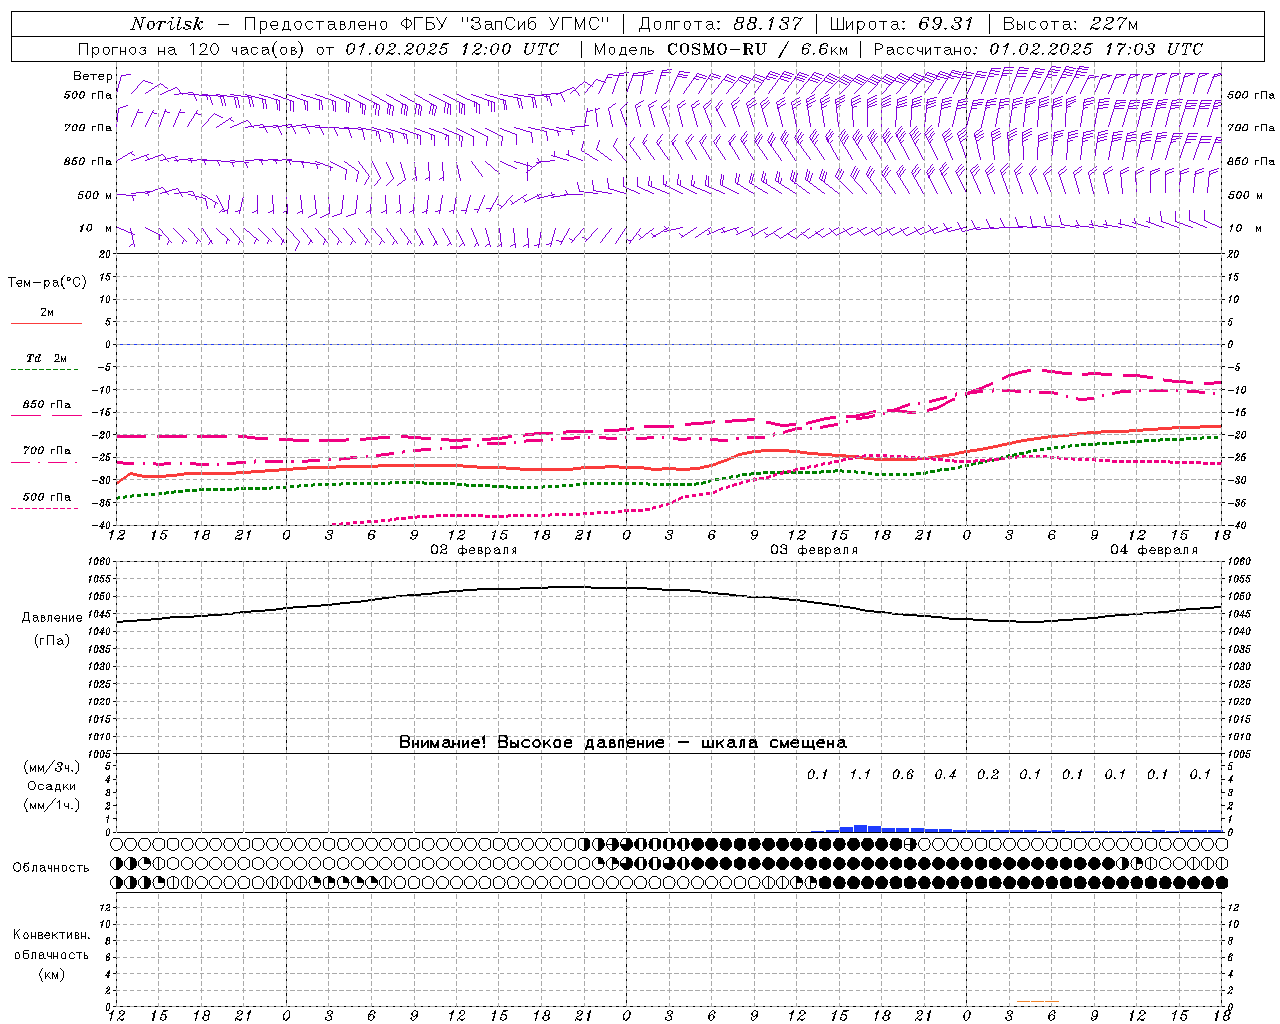Click the "Долгота: 88.137" header field
The image size is (1280, 1024).
[x=720, y=24]
